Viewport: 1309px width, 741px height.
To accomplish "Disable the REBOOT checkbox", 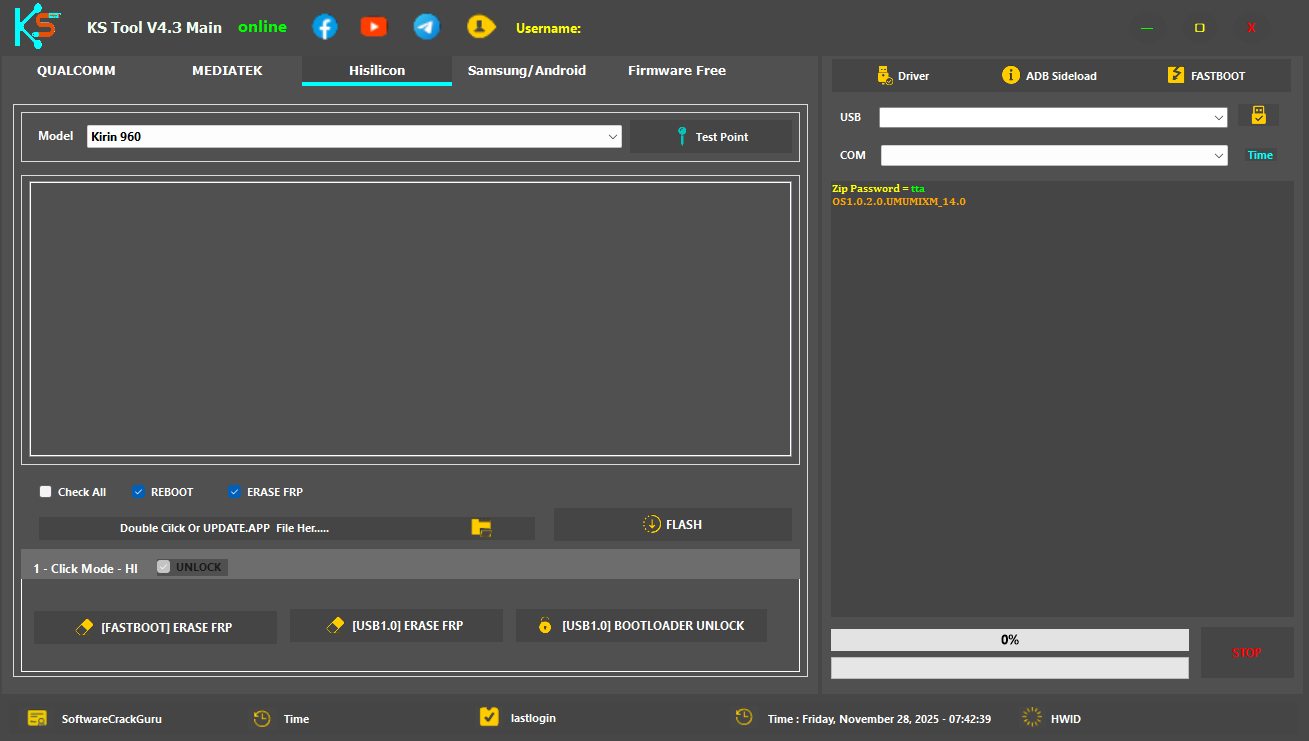I will click(138, 491).
